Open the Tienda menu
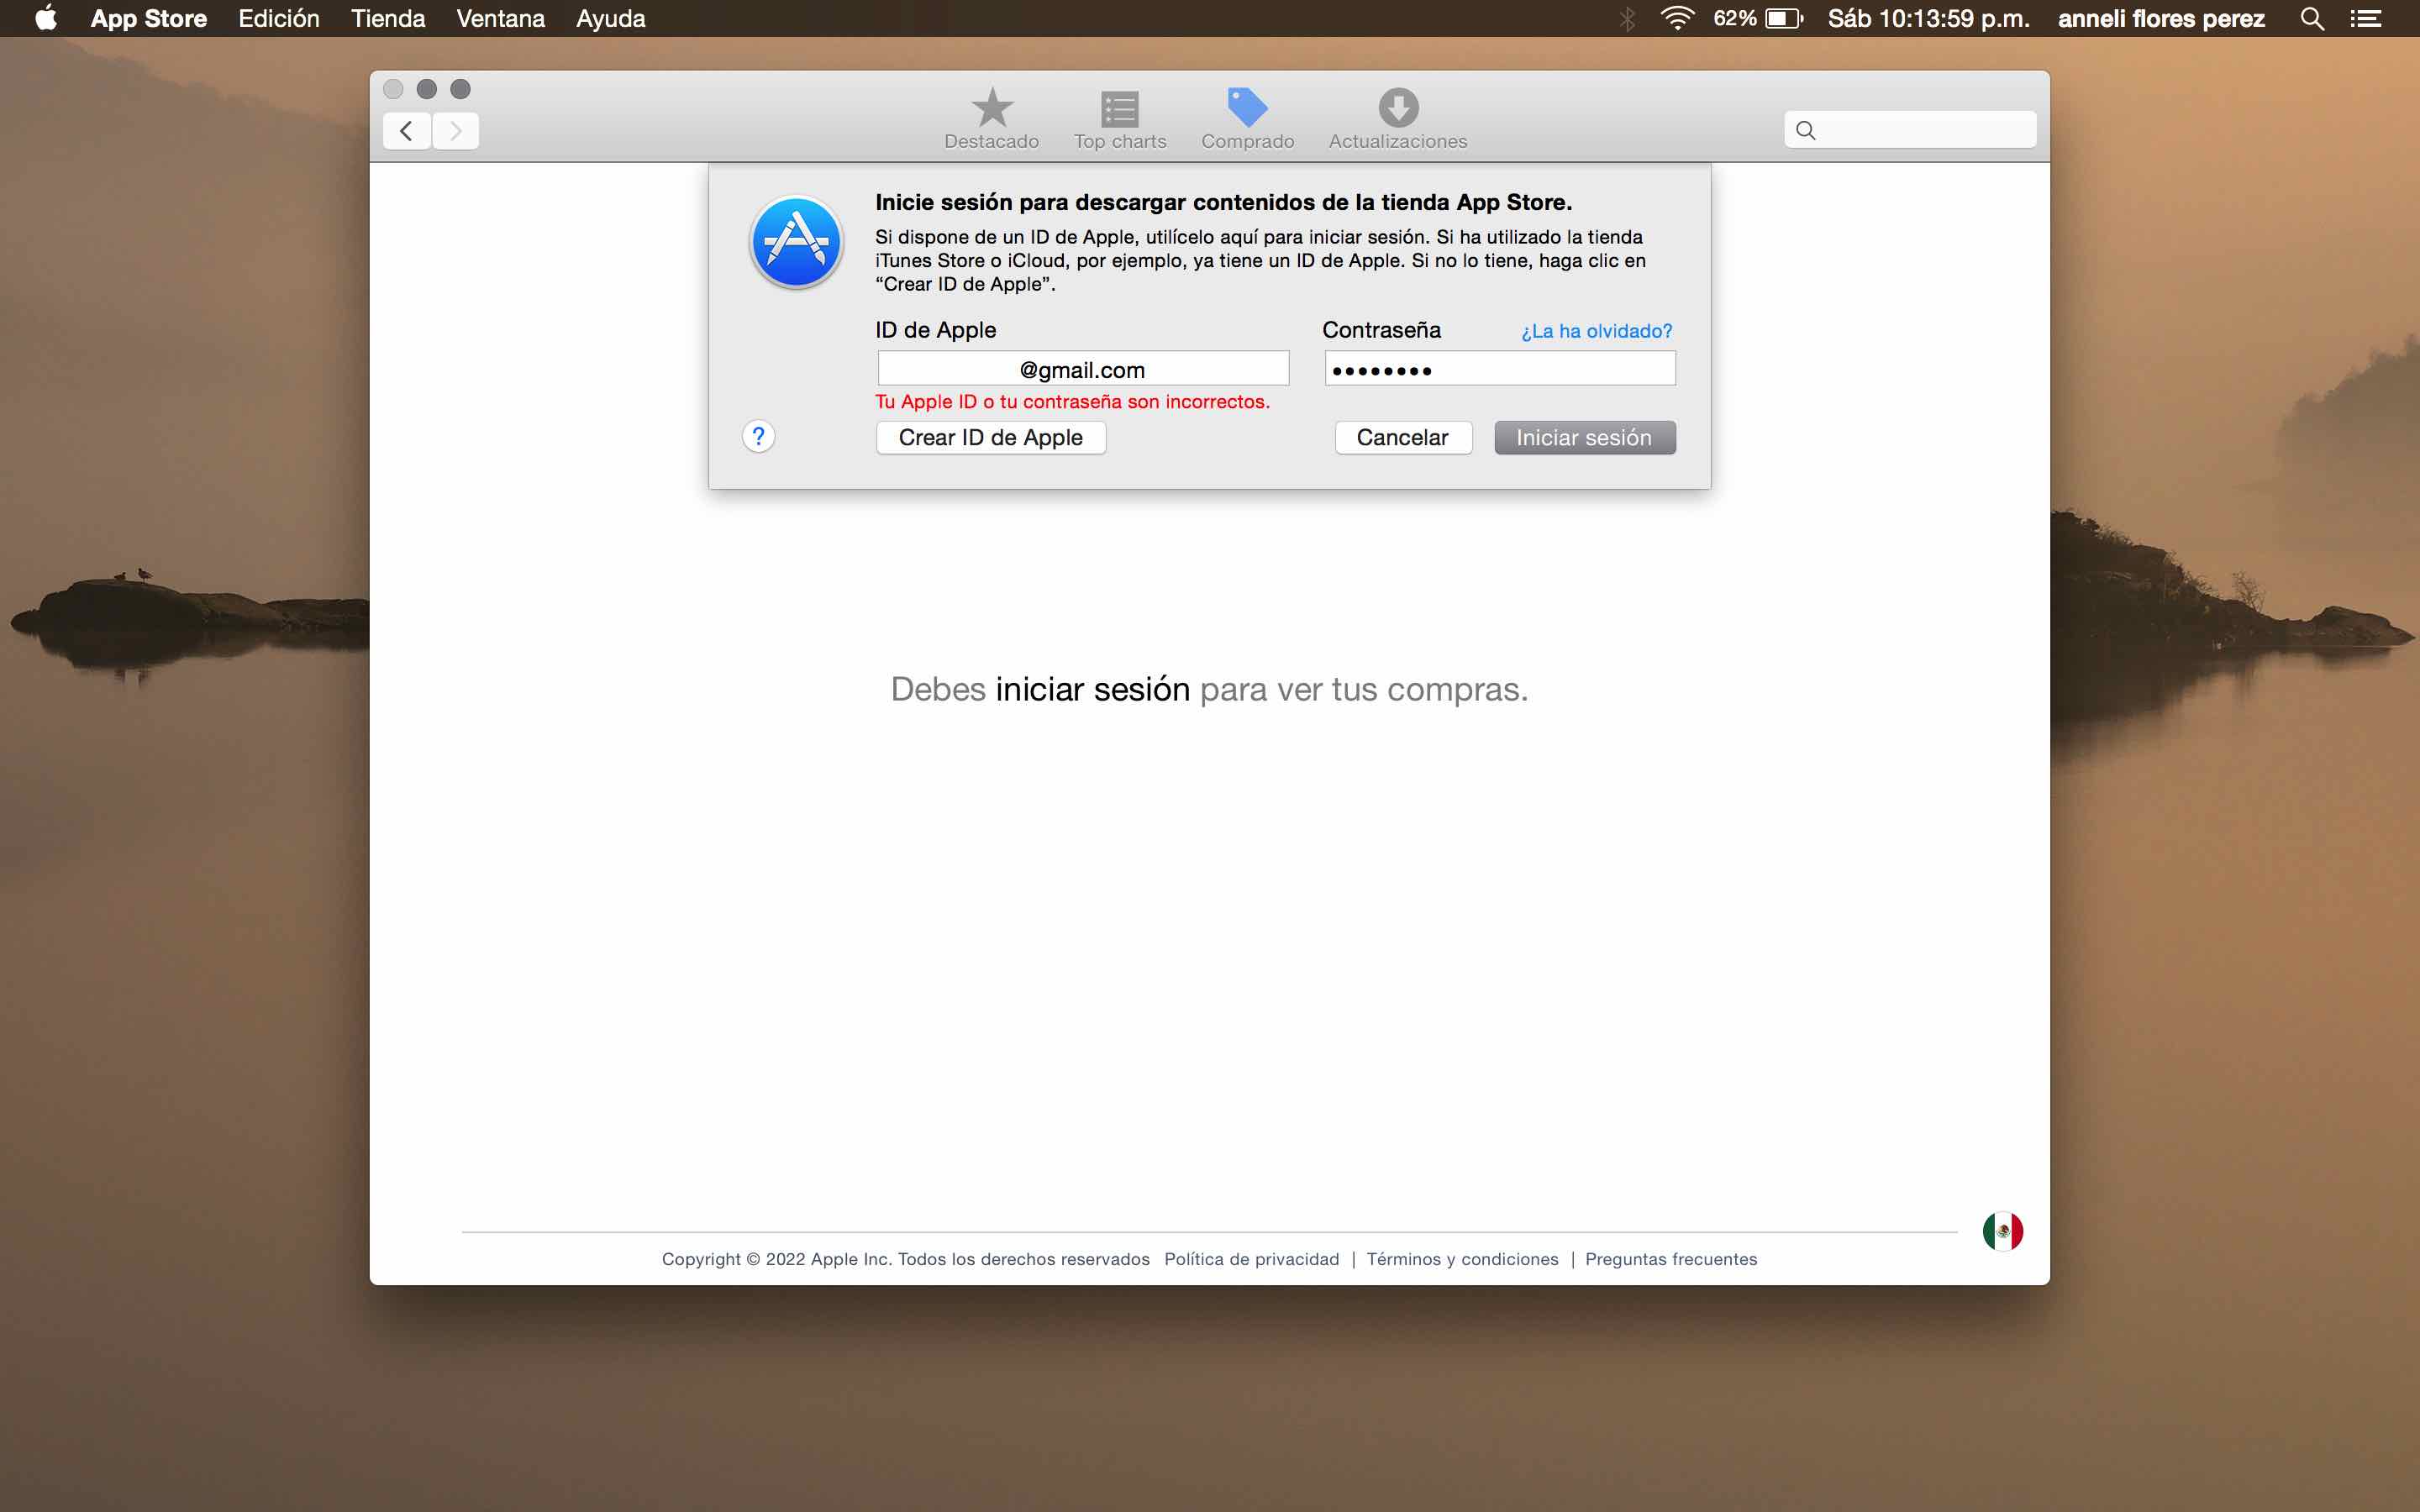This screenshot has width=2420, height=1512. tap(388, 19)
